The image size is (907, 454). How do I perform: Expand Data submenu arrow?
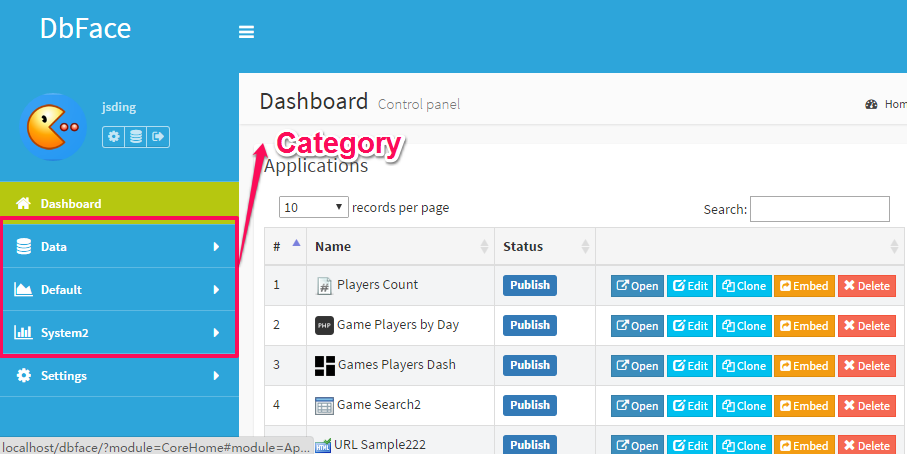[216, 246]
